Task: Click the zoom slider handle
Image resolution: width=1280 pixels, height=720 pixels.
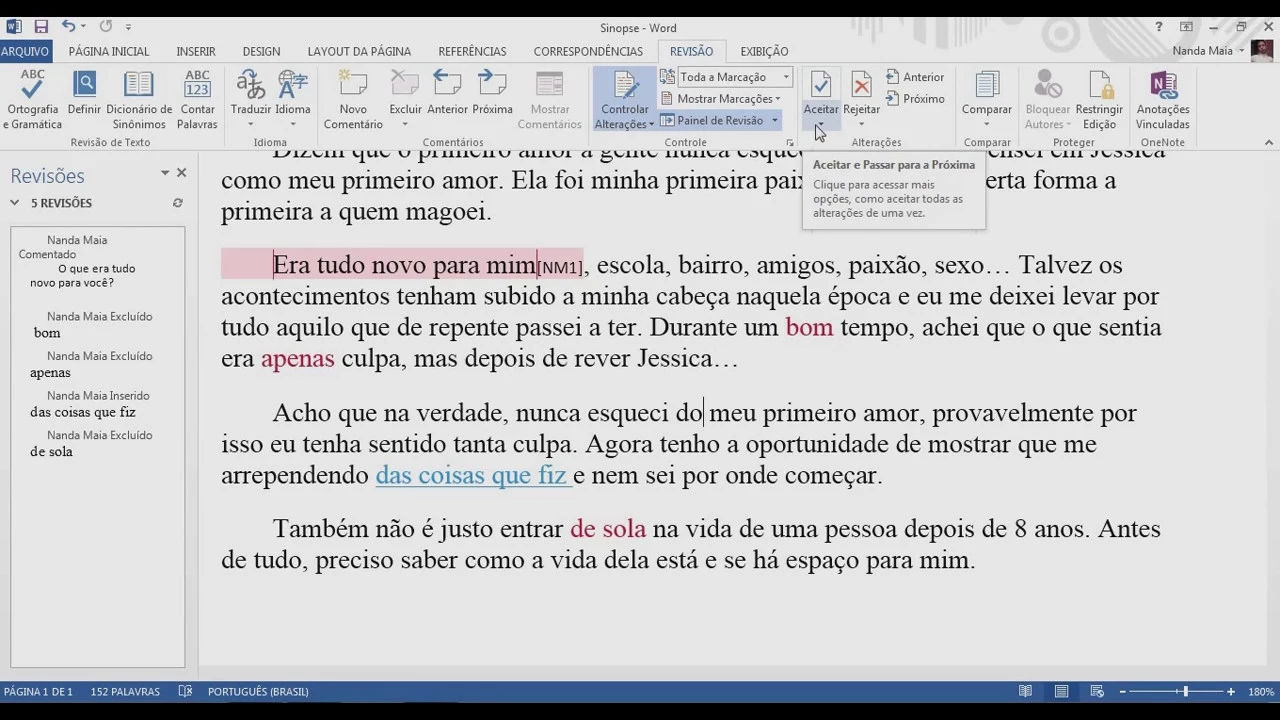Action: [1186, 691]
